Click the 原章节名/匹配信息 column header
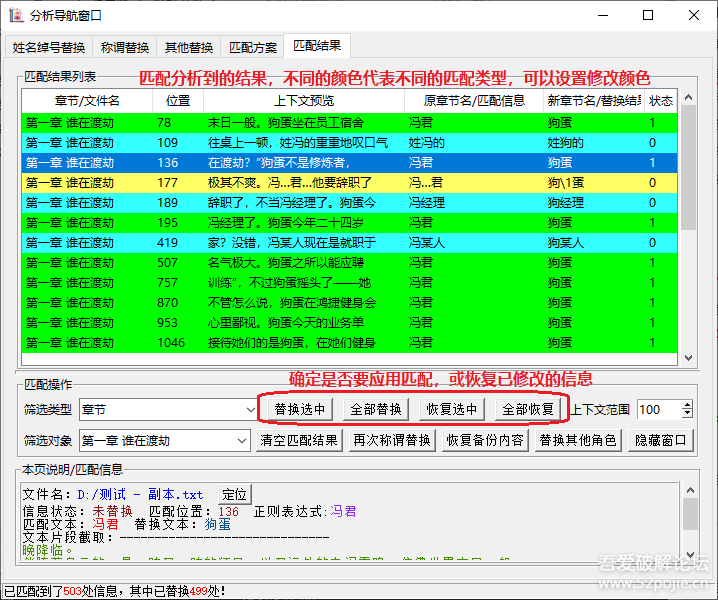The width and height of the screenshot is (718, 600). click(x=474, y=101)
